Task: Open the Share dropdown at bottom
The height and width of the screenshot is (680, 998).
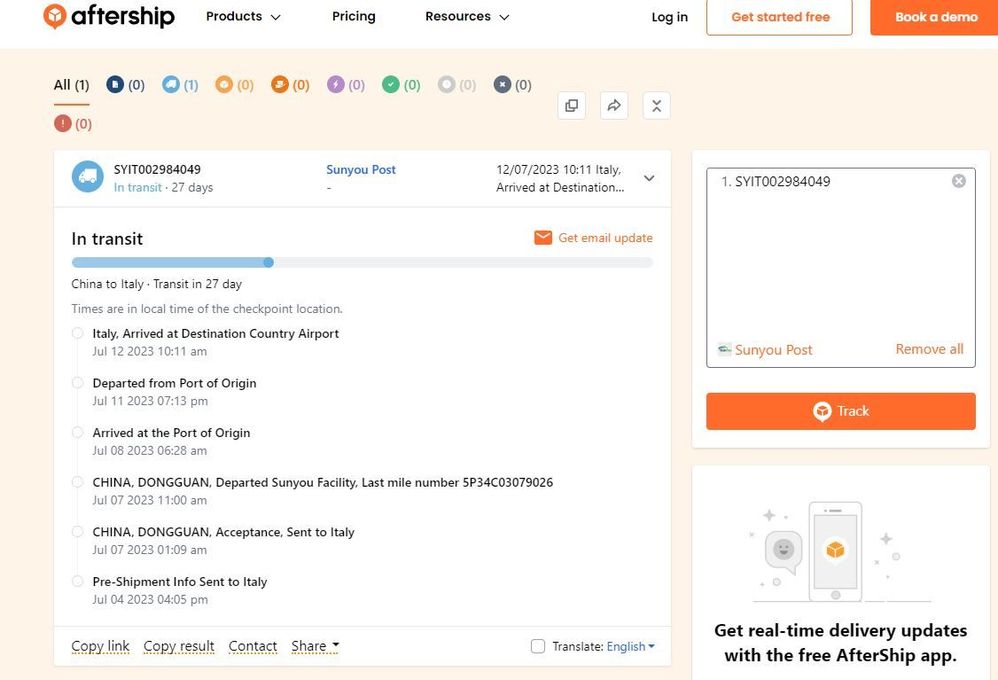Action: click(x=315, y=646)
